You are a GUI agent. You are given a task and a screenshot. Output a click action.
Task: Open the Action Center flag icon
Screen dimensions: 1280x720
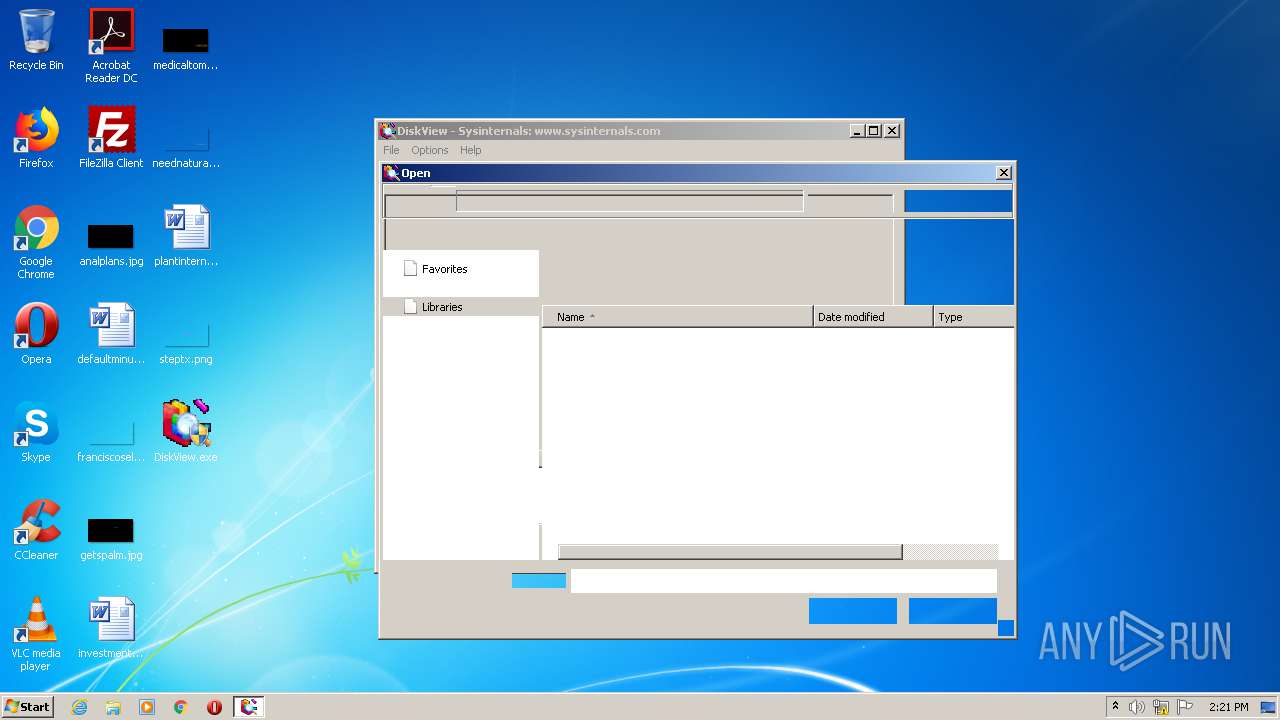[x=1184, y=707]
